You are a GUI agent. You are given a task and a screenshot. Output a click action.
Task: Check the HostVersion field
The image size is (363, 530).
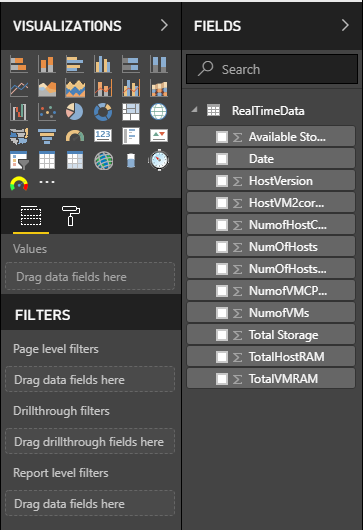222,181
